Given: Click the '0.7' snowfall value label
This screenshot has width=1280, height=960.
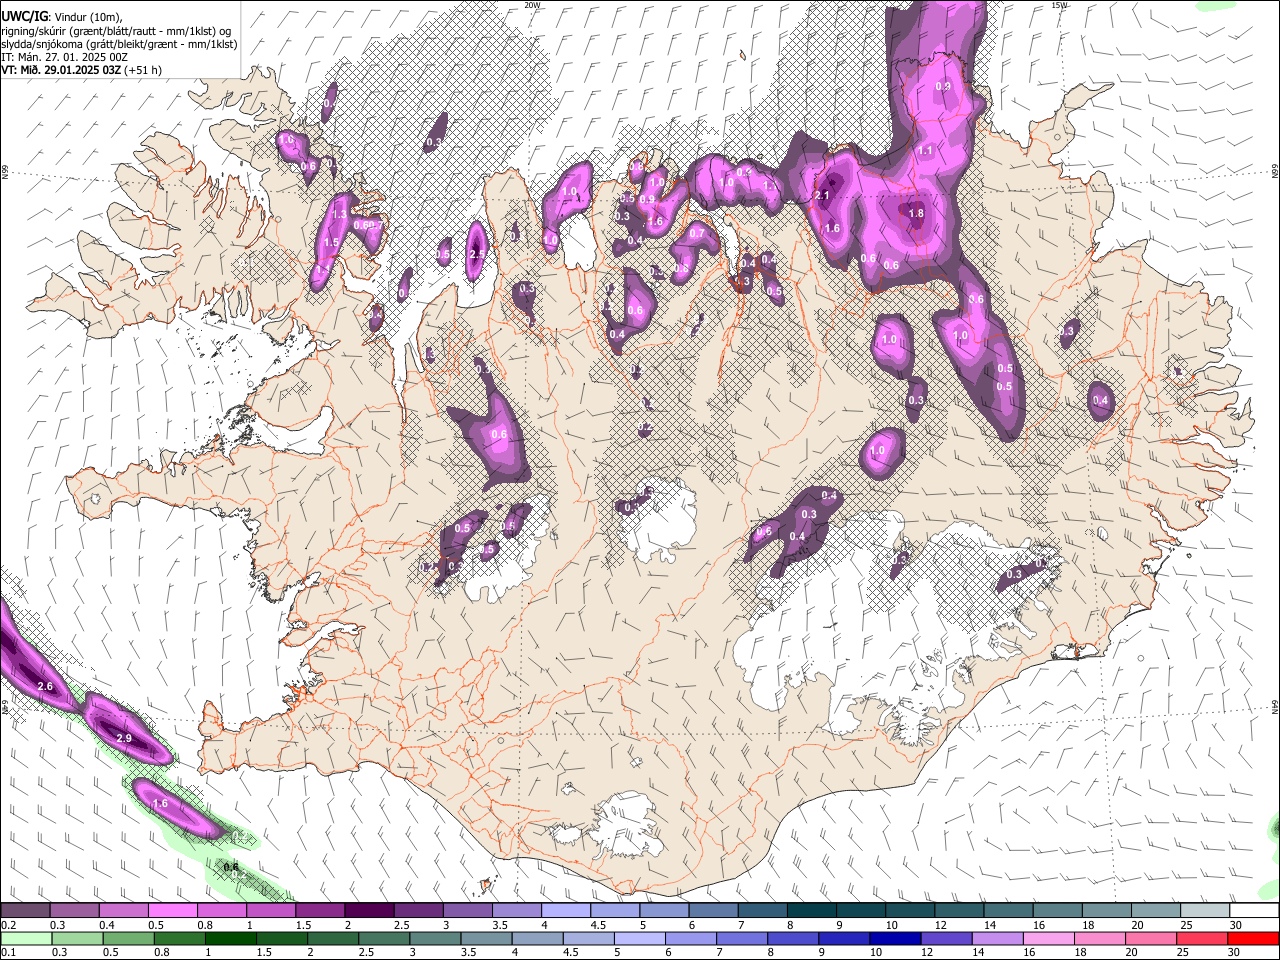Looking at the screenshot, I should pos(697,233).
